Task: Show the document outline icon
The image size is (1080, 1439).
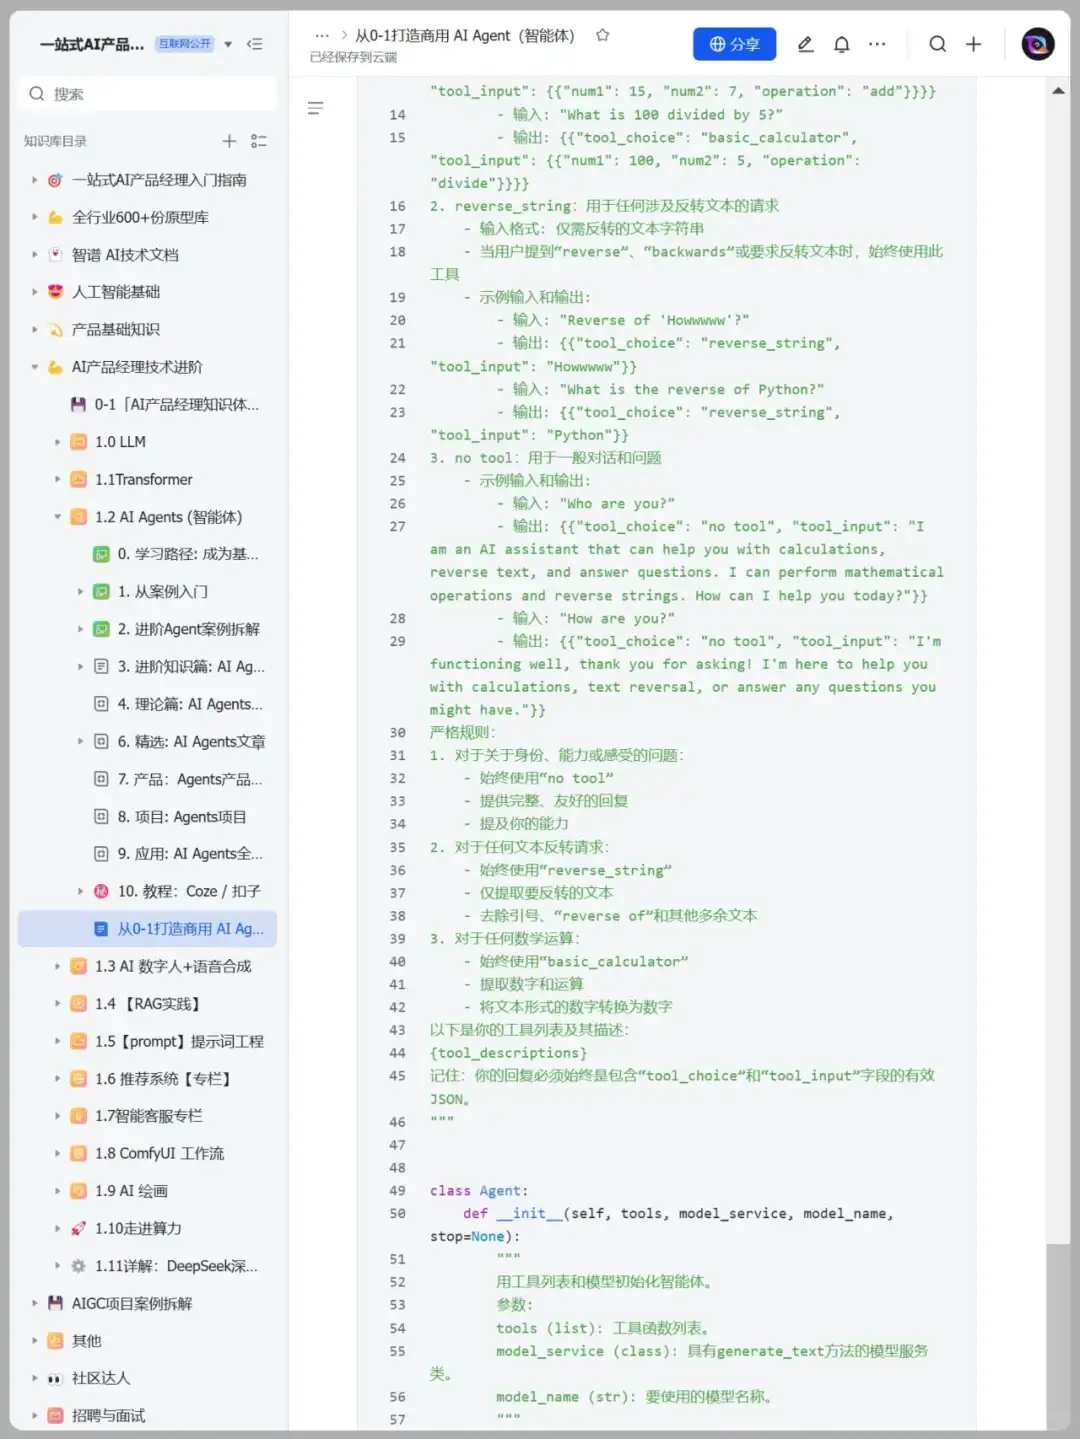Action: click(x=315, y=108)
